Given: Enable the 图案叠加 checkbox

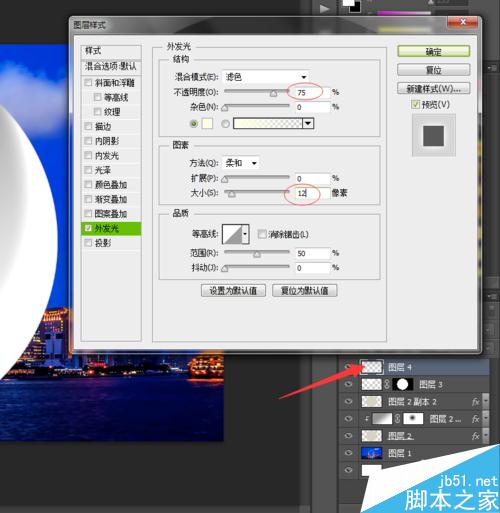Looking at the screenshot, I should tap(88, 213).
